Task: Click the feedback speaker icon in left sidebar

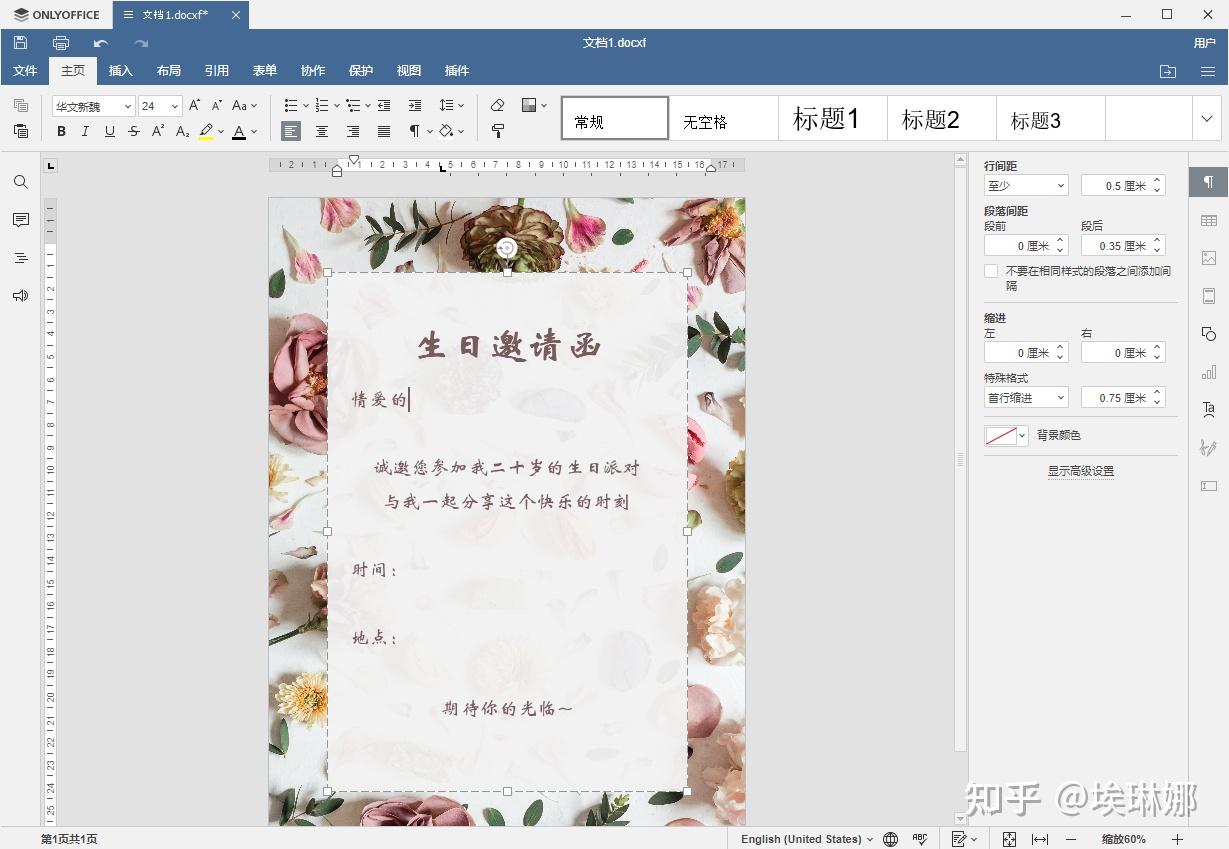Action: [20, 295]
